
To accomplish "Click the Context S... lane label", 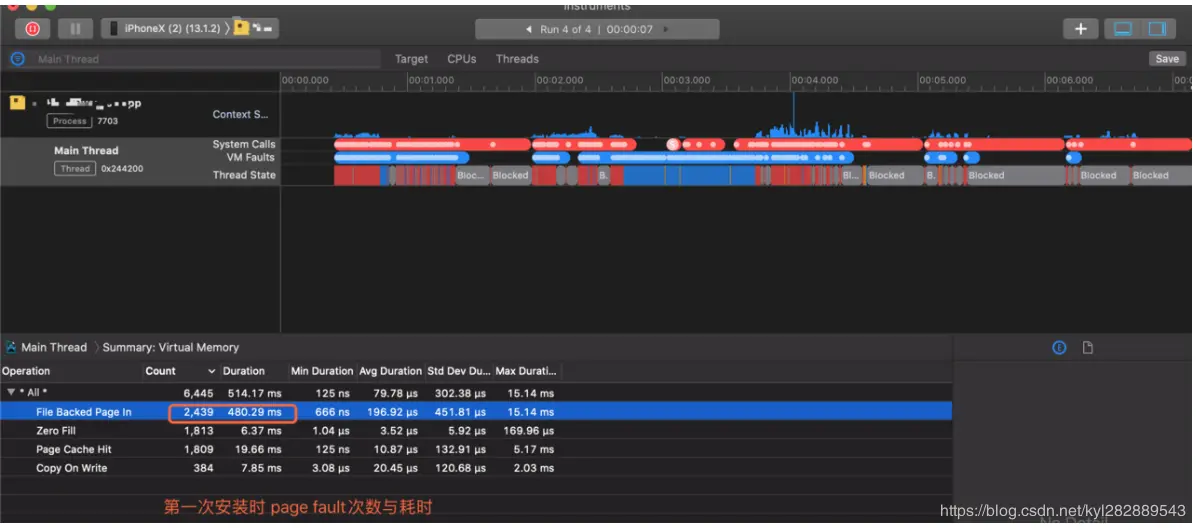I will [240, 114].
